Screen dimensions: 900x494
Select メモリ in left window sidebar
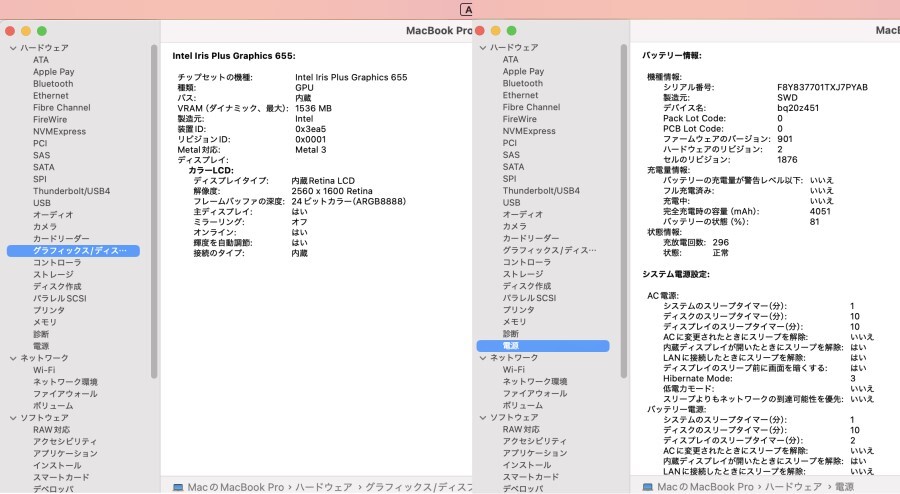coord(45,322)
